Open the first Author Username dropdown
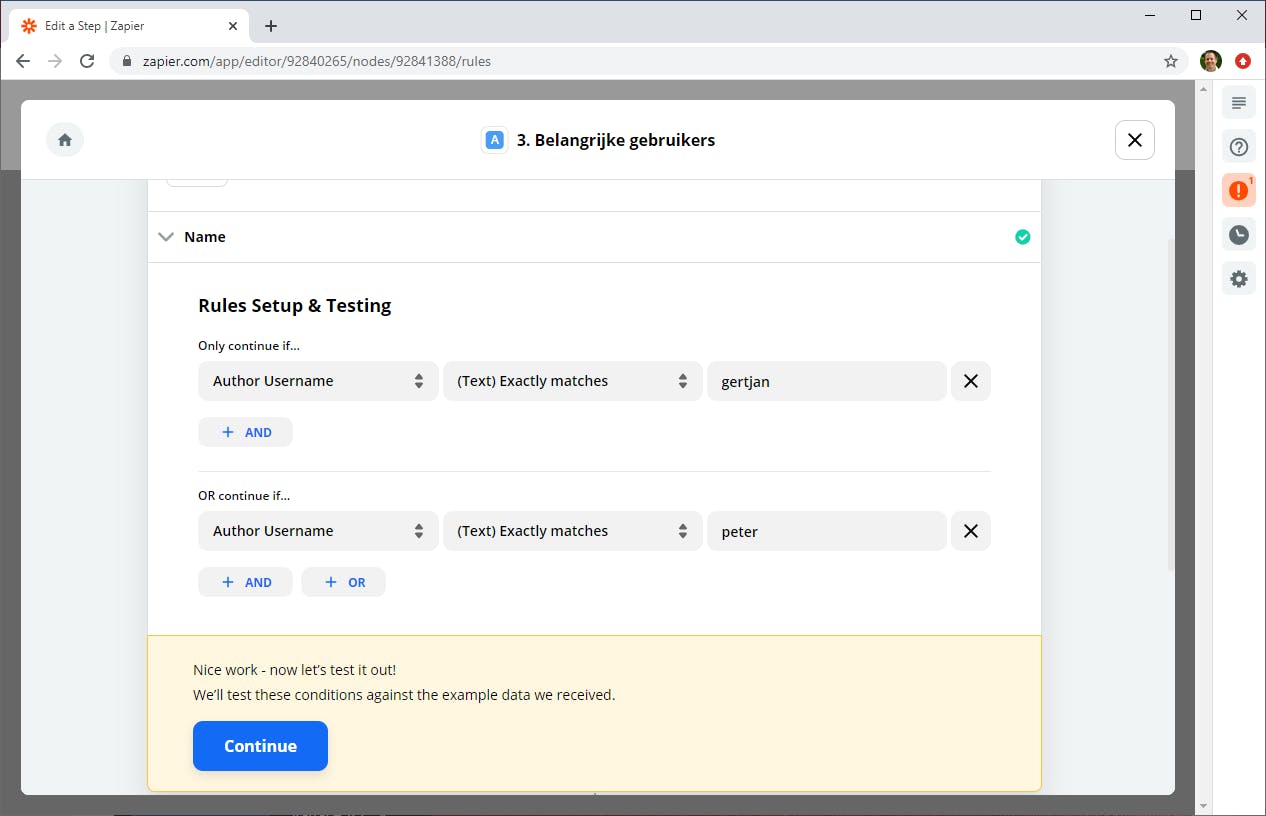 point(318,381)
